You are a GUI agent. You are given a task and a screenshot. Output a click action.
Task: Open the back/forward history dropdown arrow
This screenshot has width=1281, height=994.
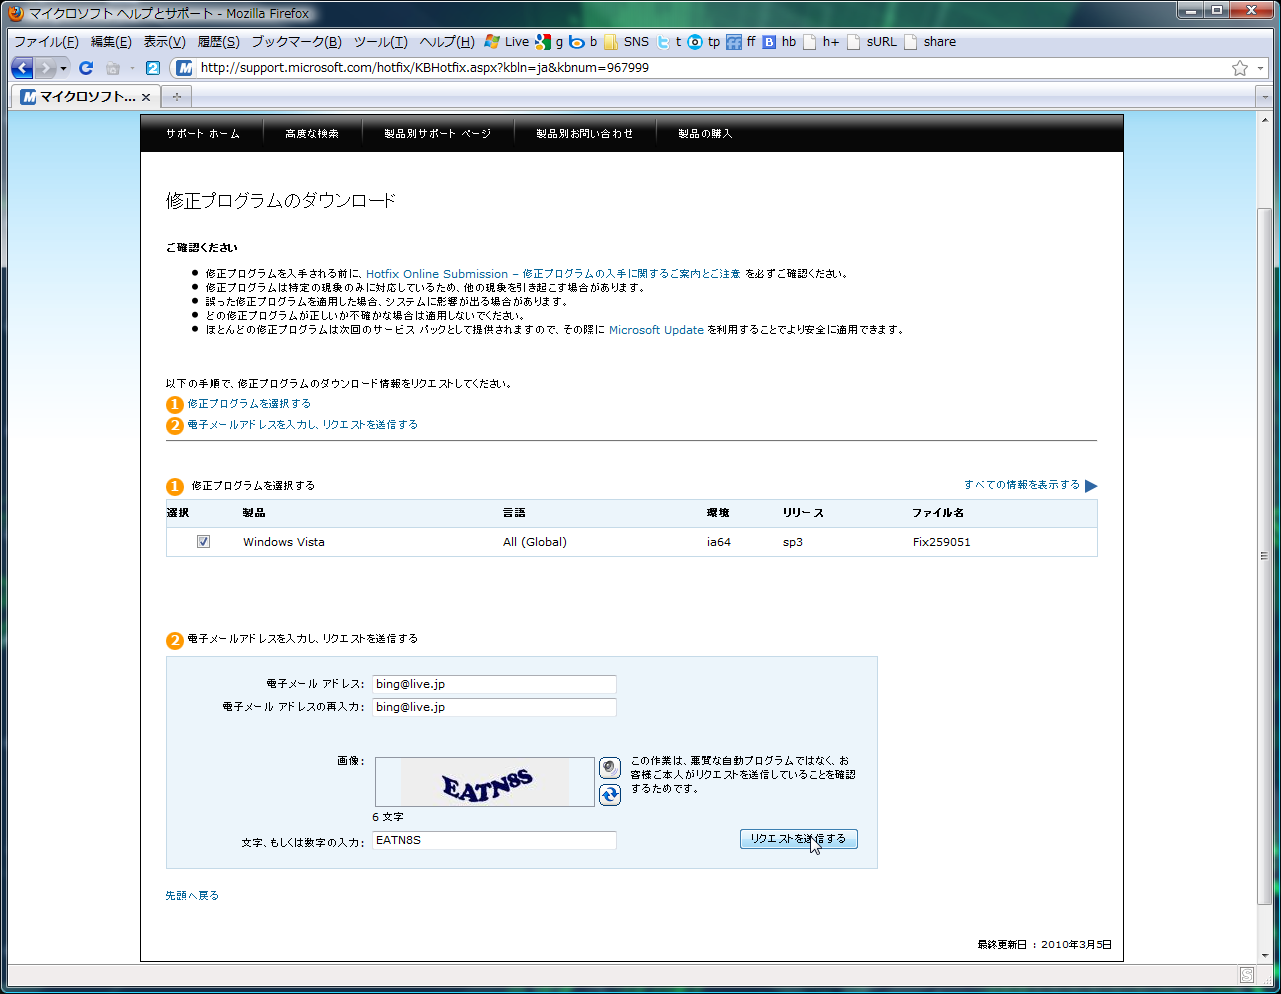pyautogui.click(x=63, y=68)
